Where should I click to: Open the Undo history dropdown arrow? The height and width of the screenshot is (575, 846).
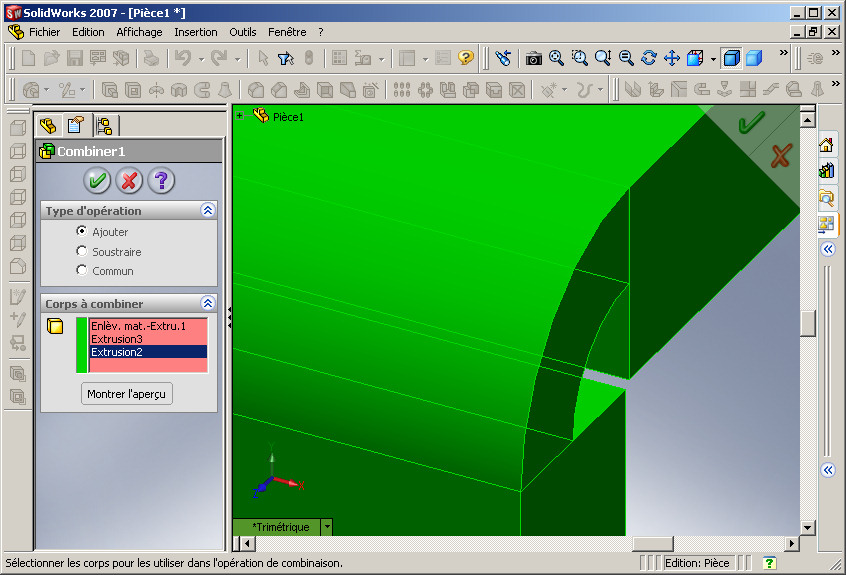coord(201,59)
